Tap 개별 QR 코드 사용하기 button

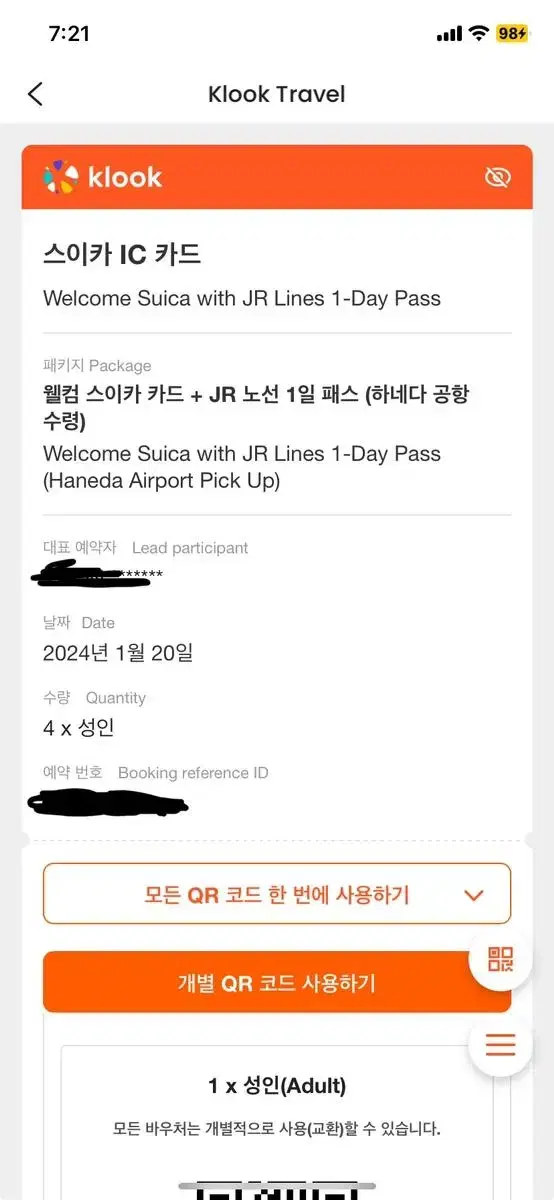pyautogui.click(x=277, y=982)
